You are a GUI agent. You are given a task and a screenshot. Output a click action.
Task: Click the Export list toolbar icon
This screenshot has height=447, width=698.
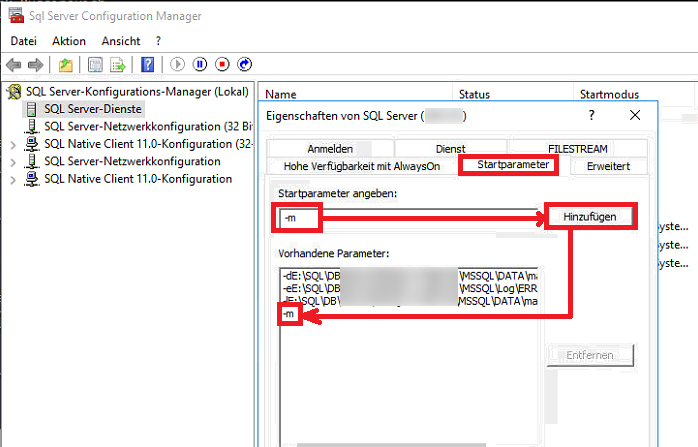[x=118, y=65]
